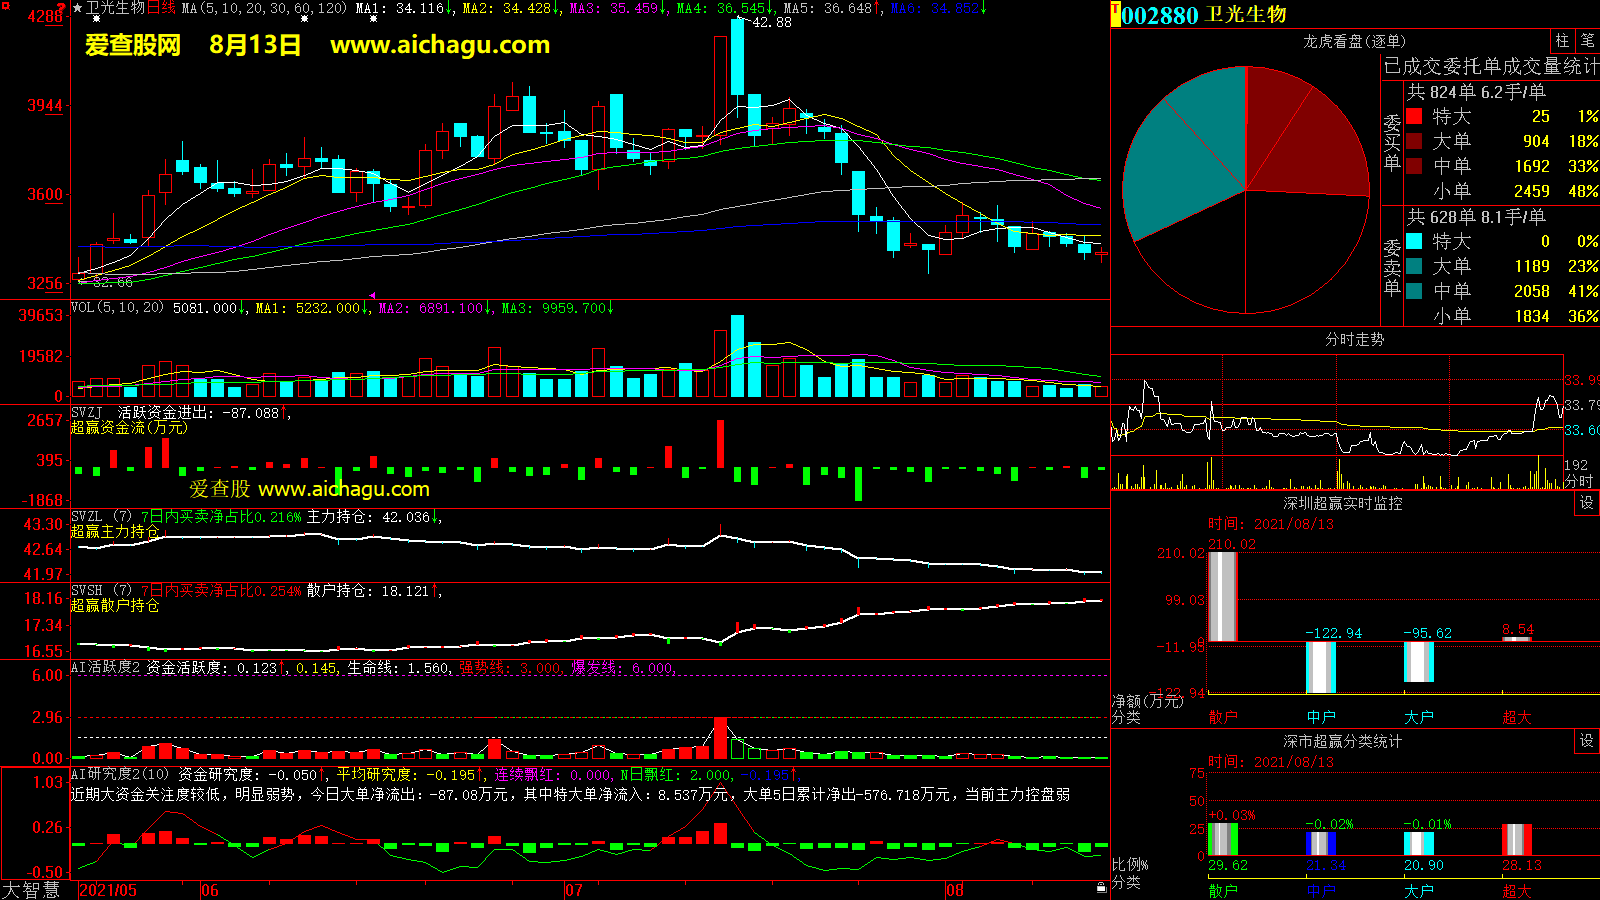Click the magenta arrow marker below price chart

(372, 296)
